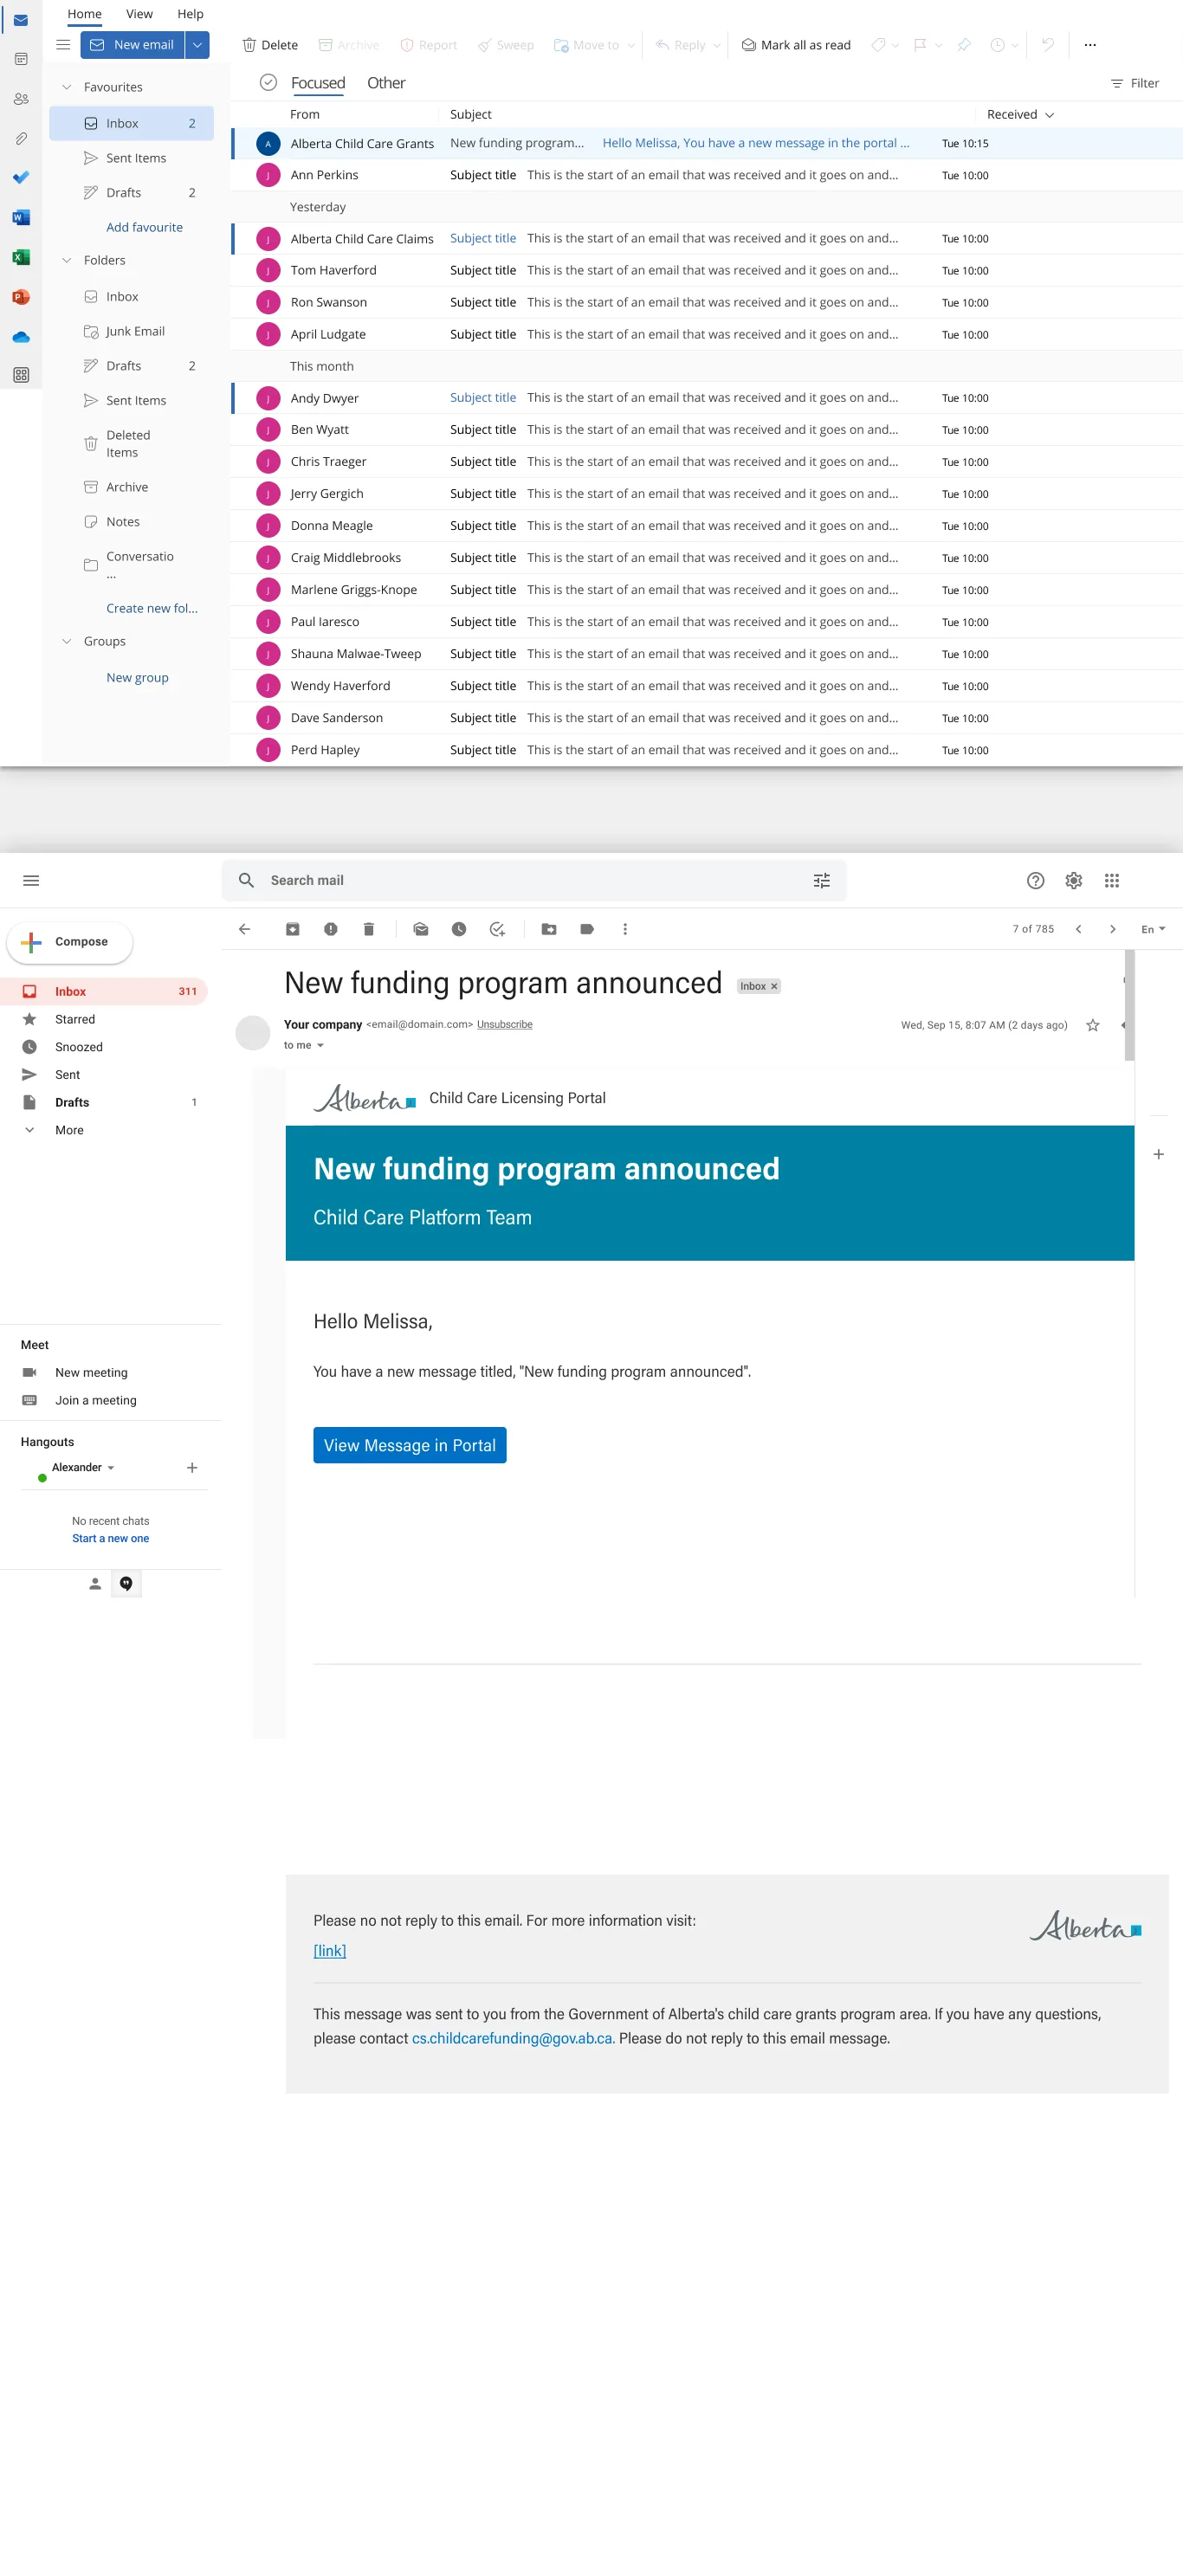Toggle the select-all circle beside Focused tab
1183x2576 pixels.
pos(268,82)
